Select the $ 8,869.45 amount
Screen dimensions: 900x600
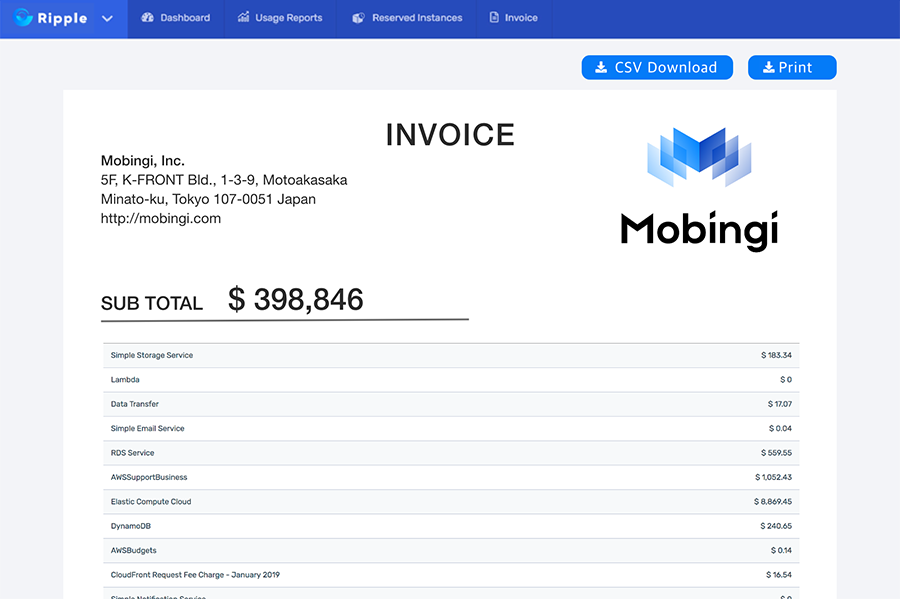(x=773, y=502)
